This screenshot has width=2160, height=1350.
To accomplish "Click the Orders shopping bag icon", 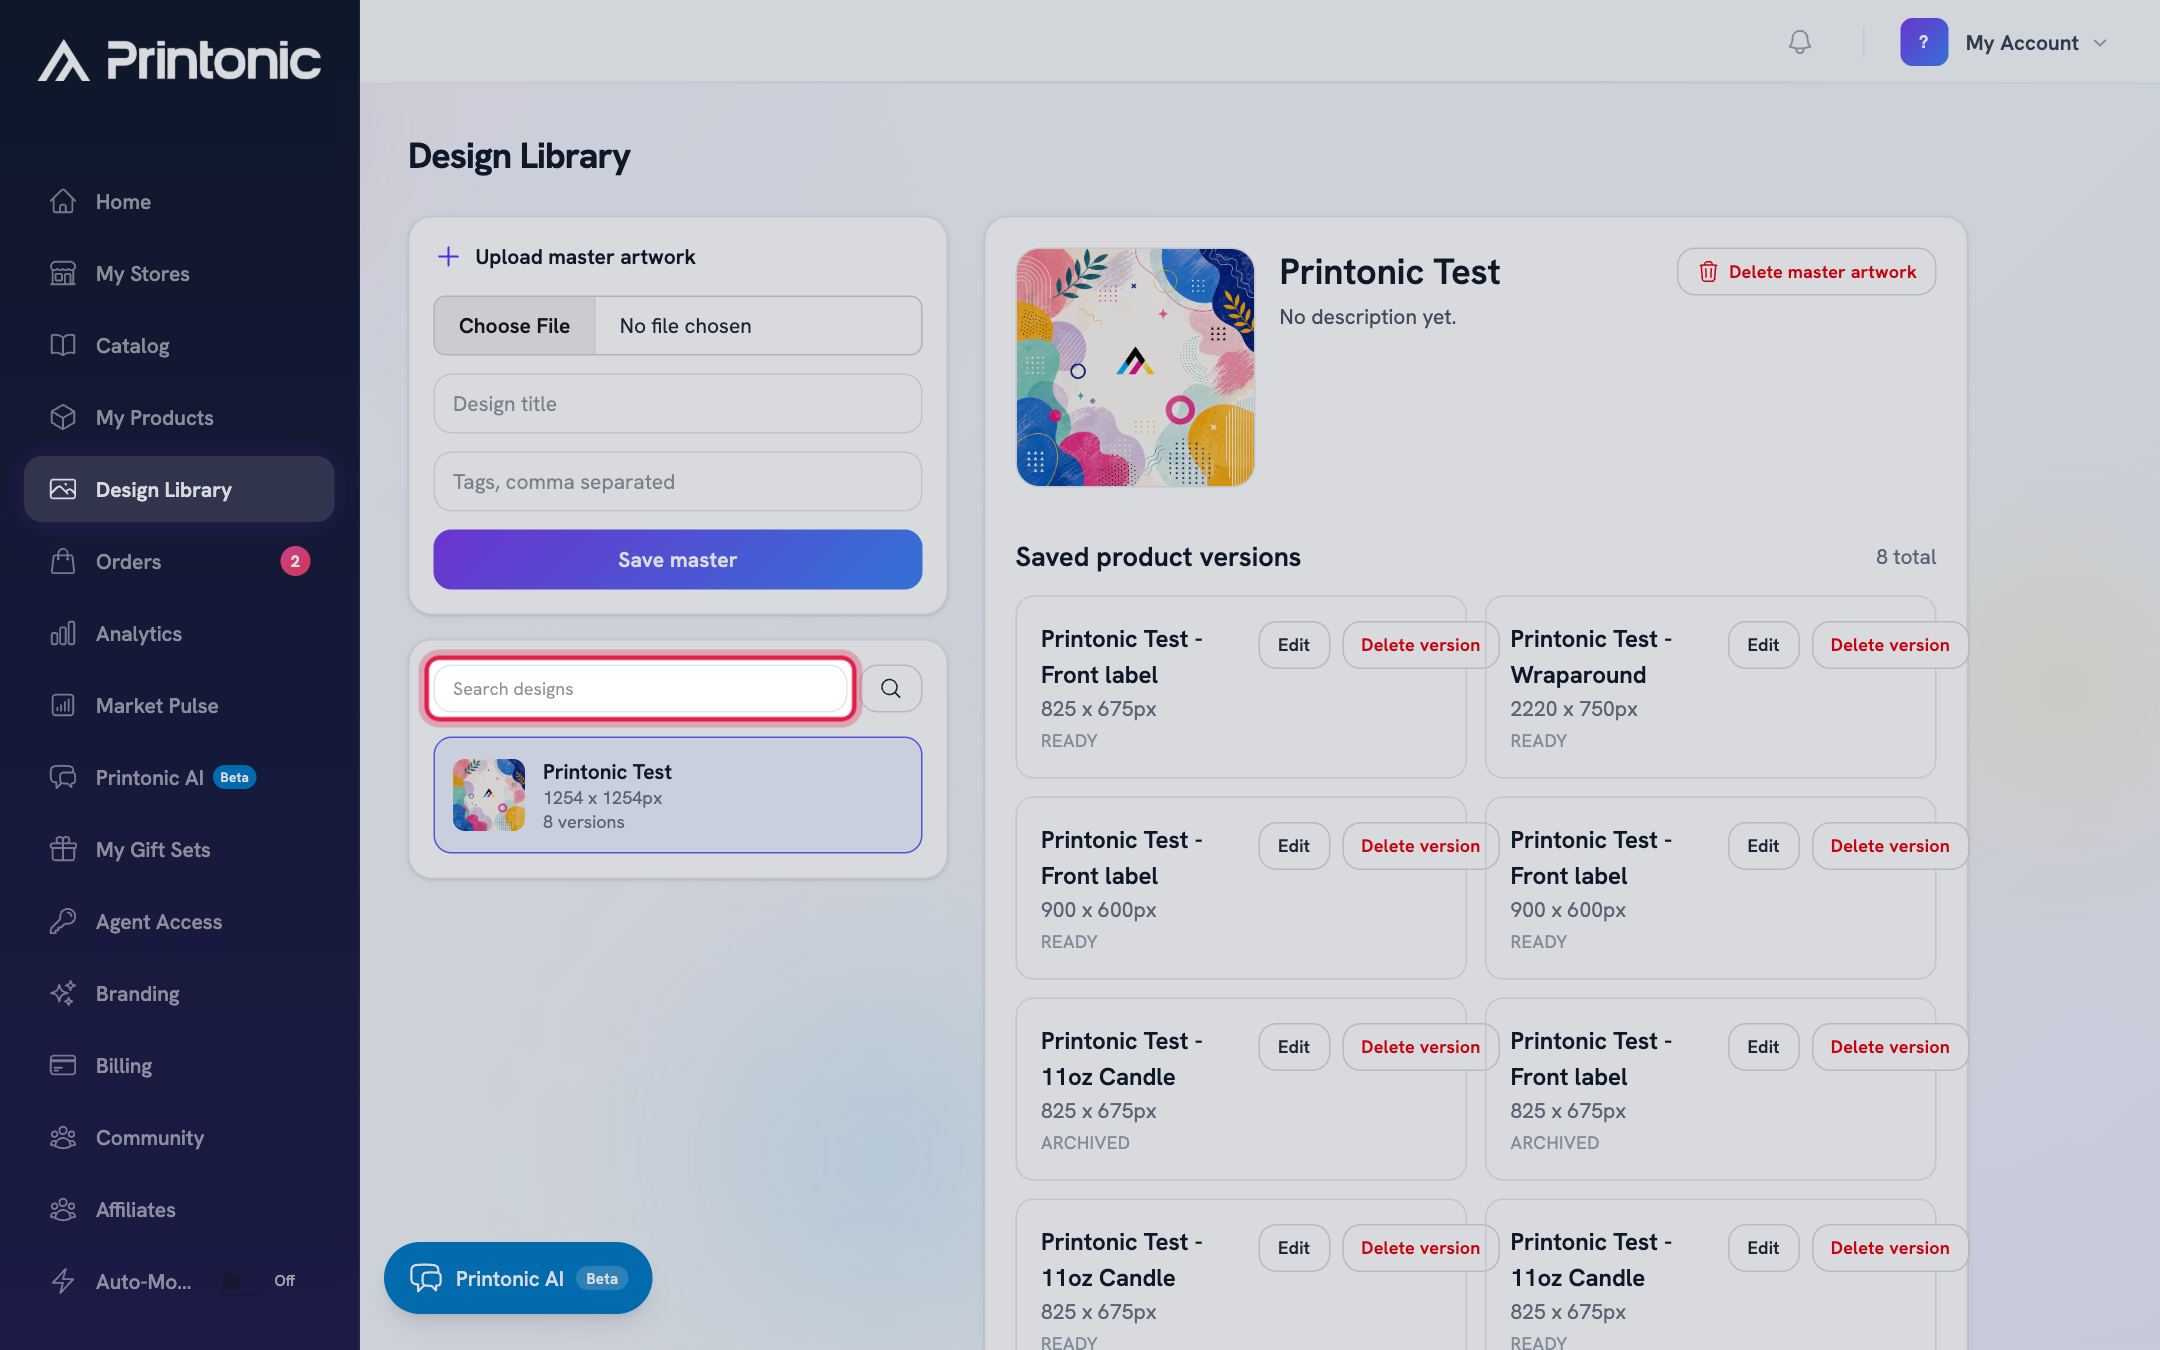I will coord(63,561).
